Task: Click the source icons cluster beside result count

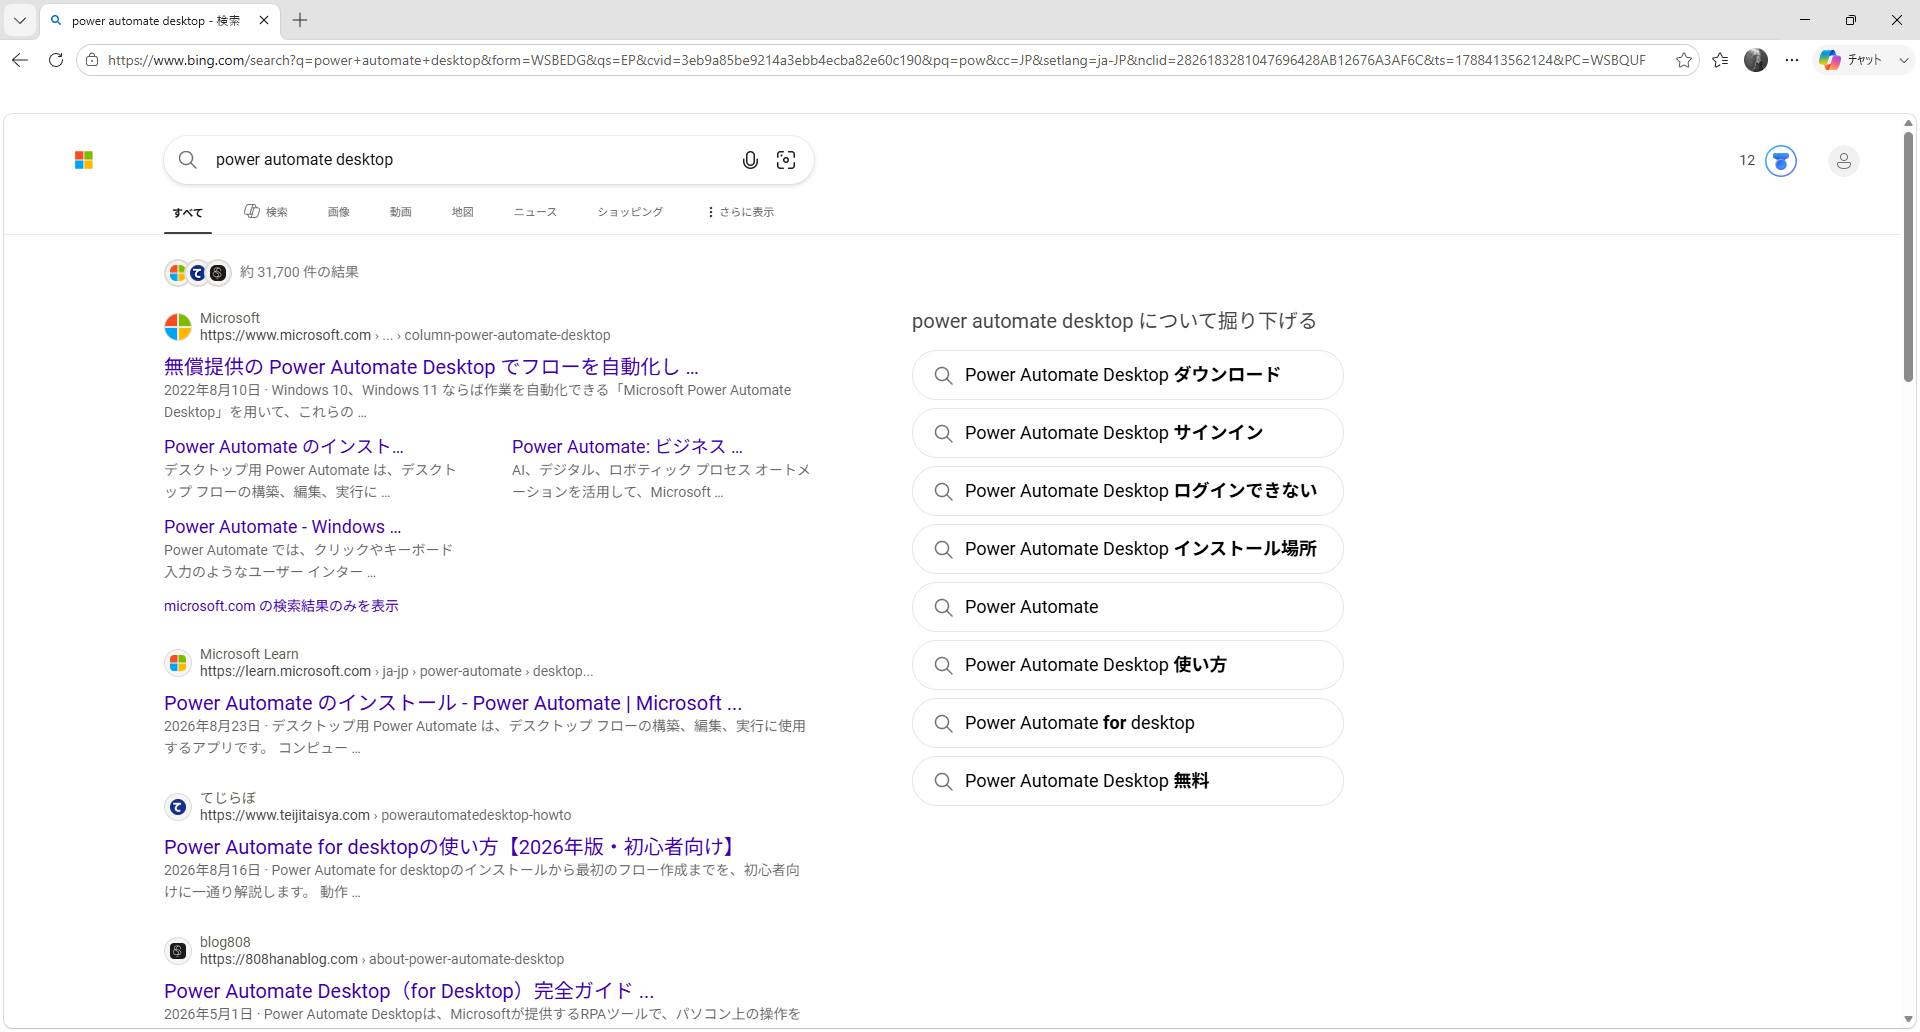Action: (x=198, y=272)
